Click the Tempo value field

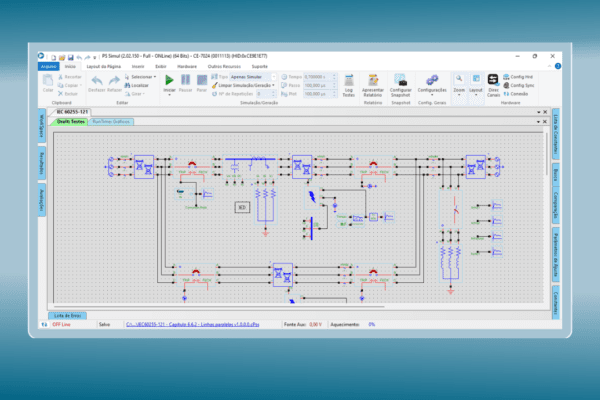tap(320, 77)
